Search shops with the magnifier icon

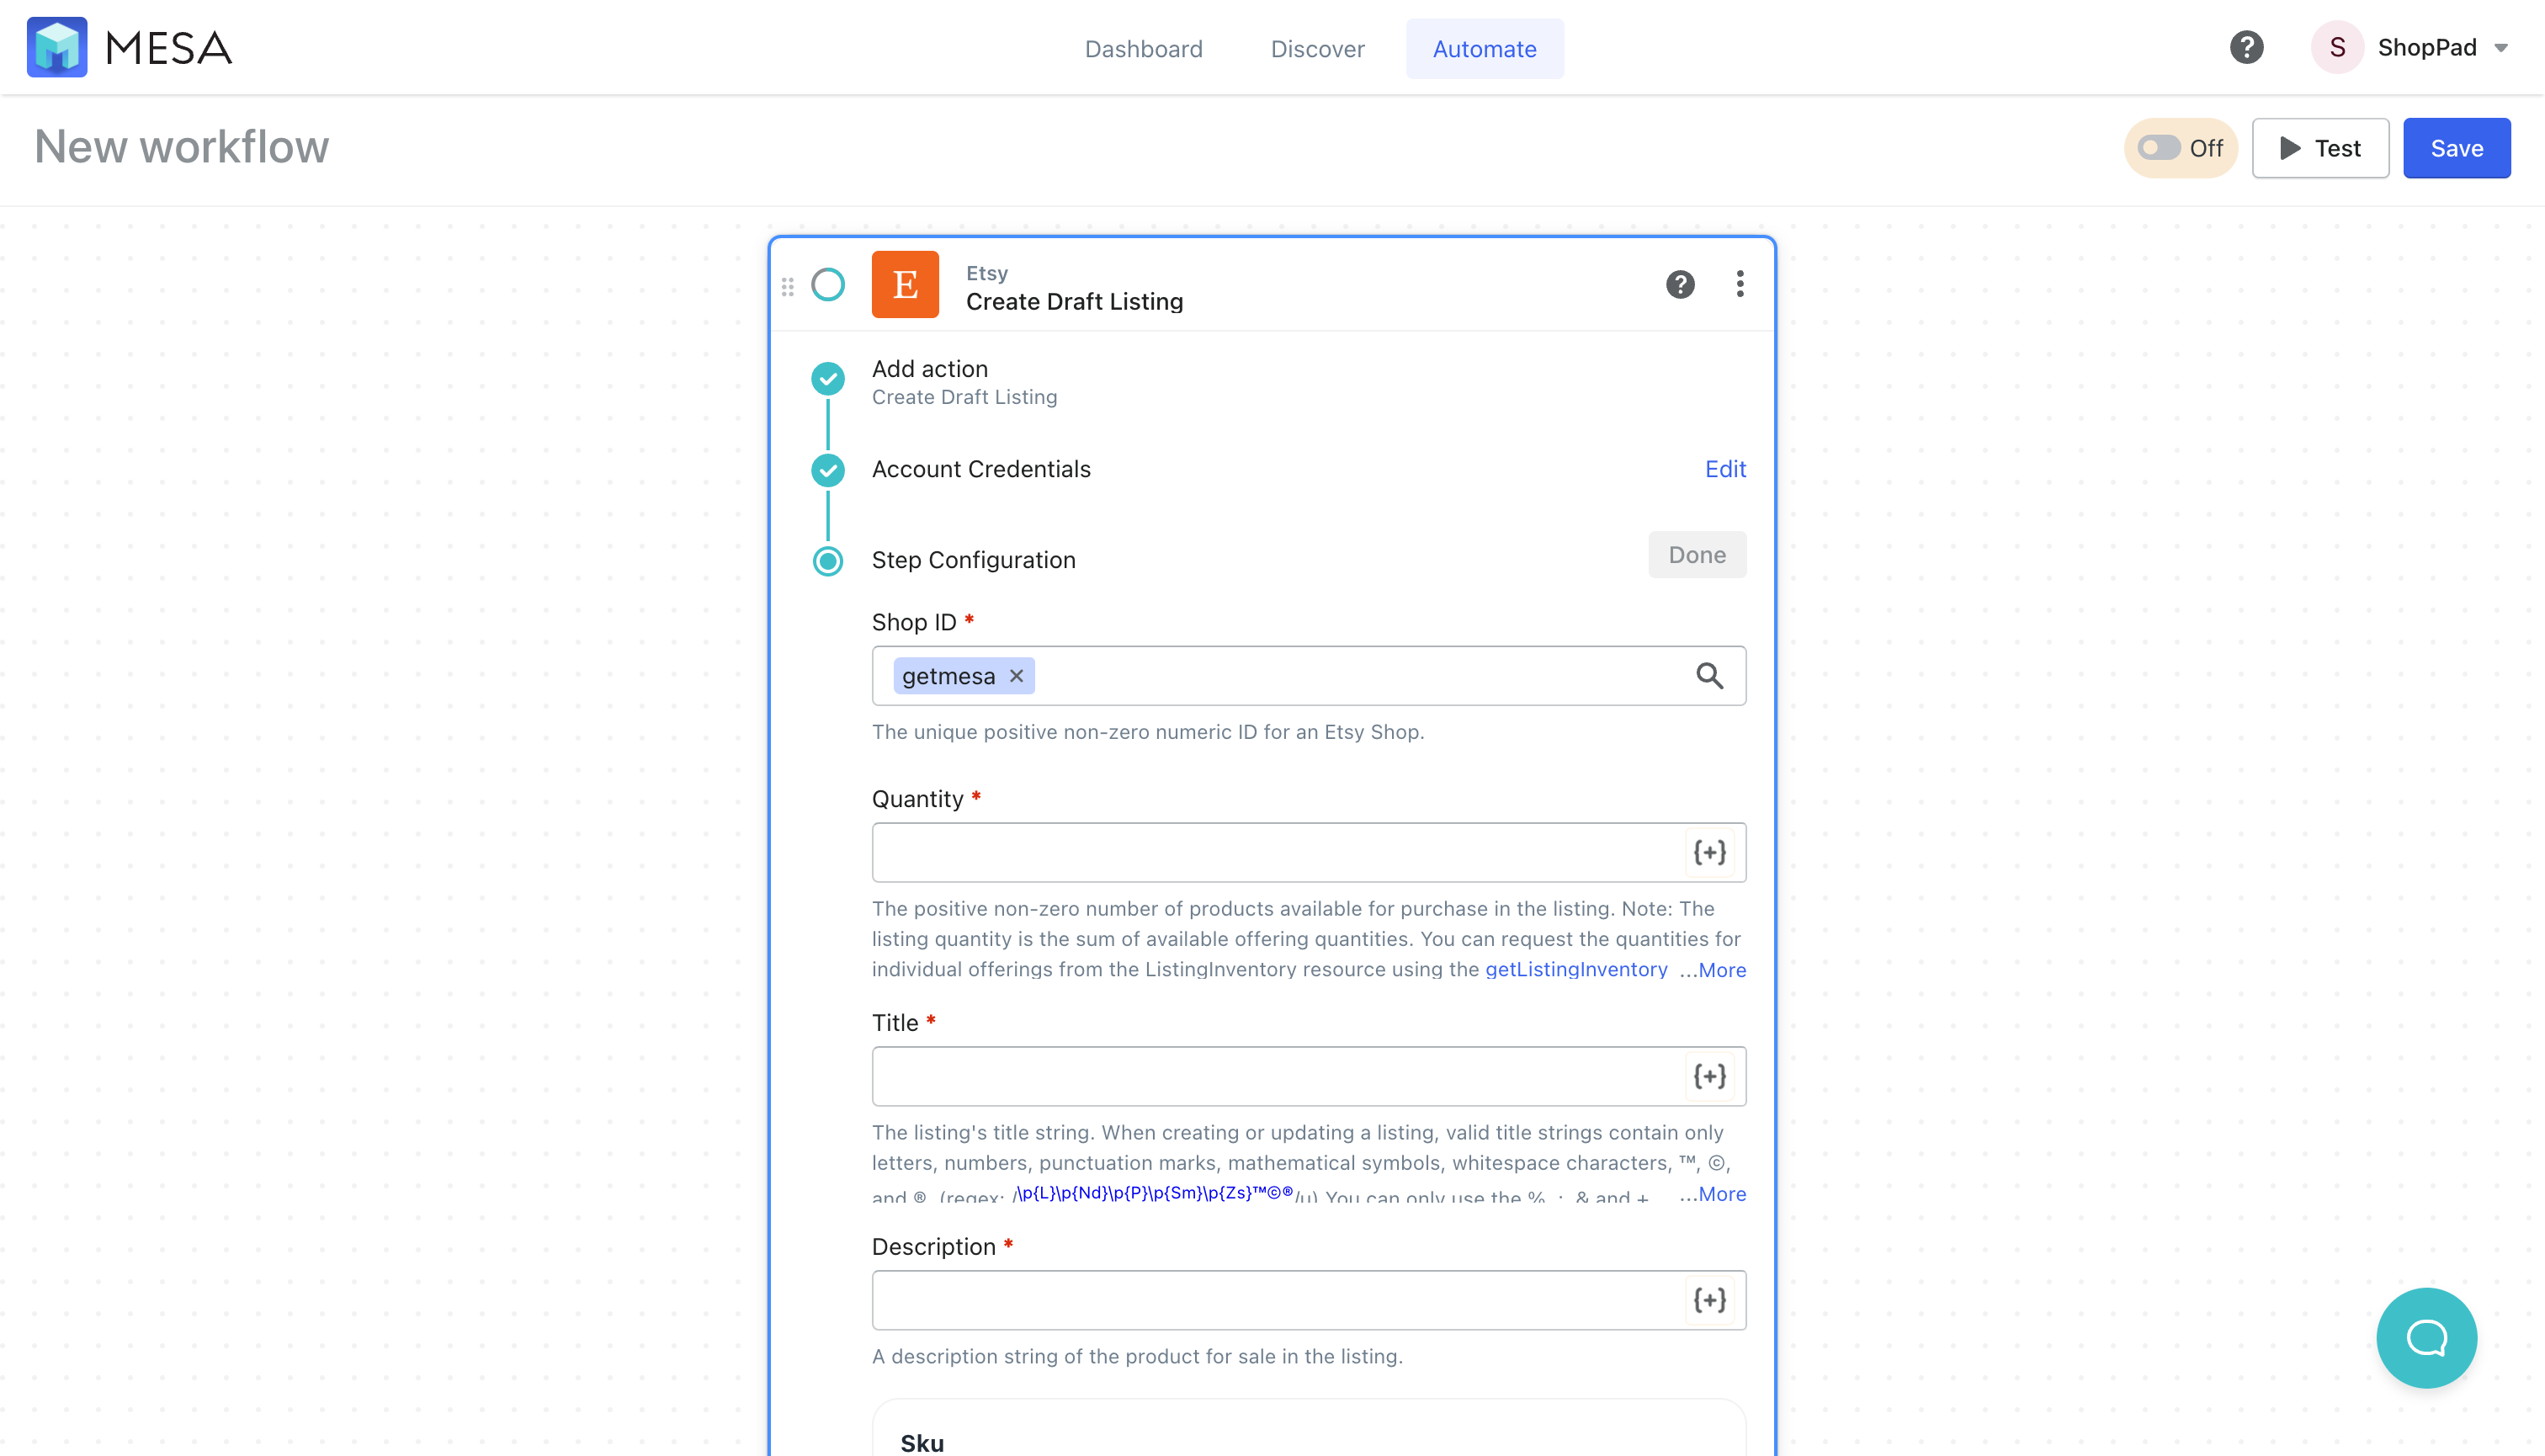point(1709,676)
